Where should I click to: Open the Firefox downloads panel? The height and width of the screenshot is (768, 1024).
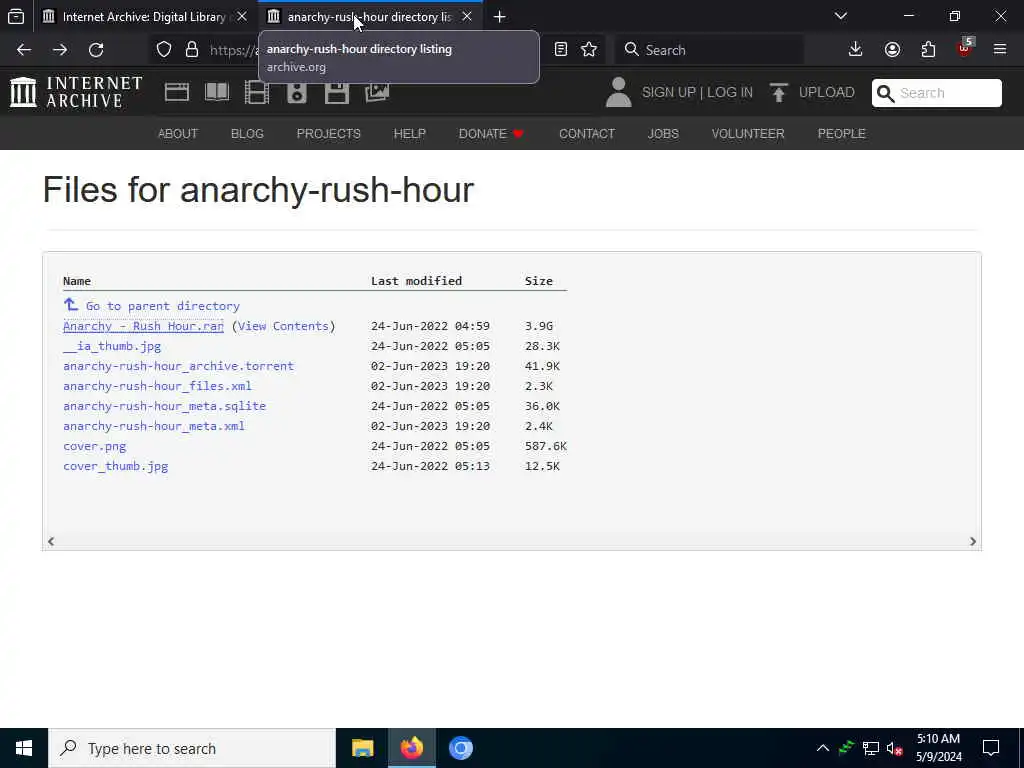(856, 50)
